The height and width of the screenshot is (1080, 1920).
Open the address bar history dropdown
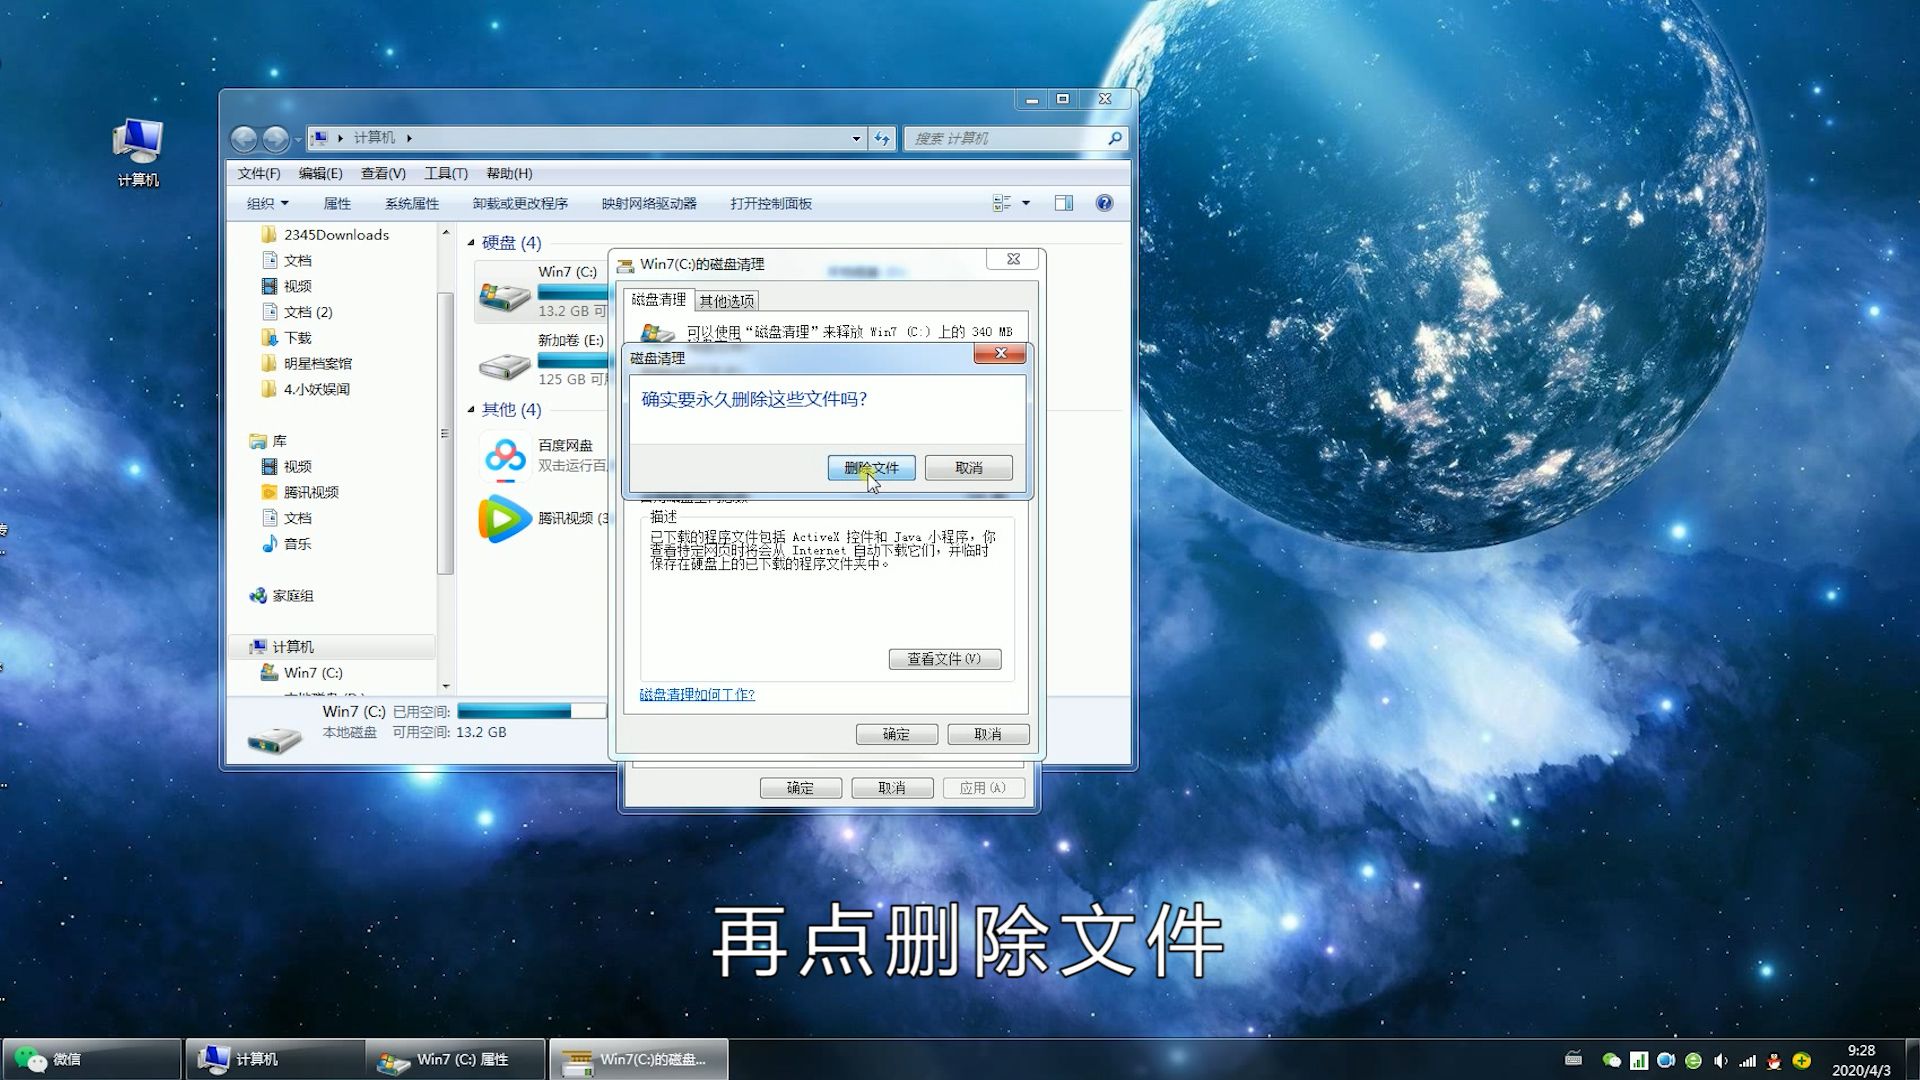point(856,138)
